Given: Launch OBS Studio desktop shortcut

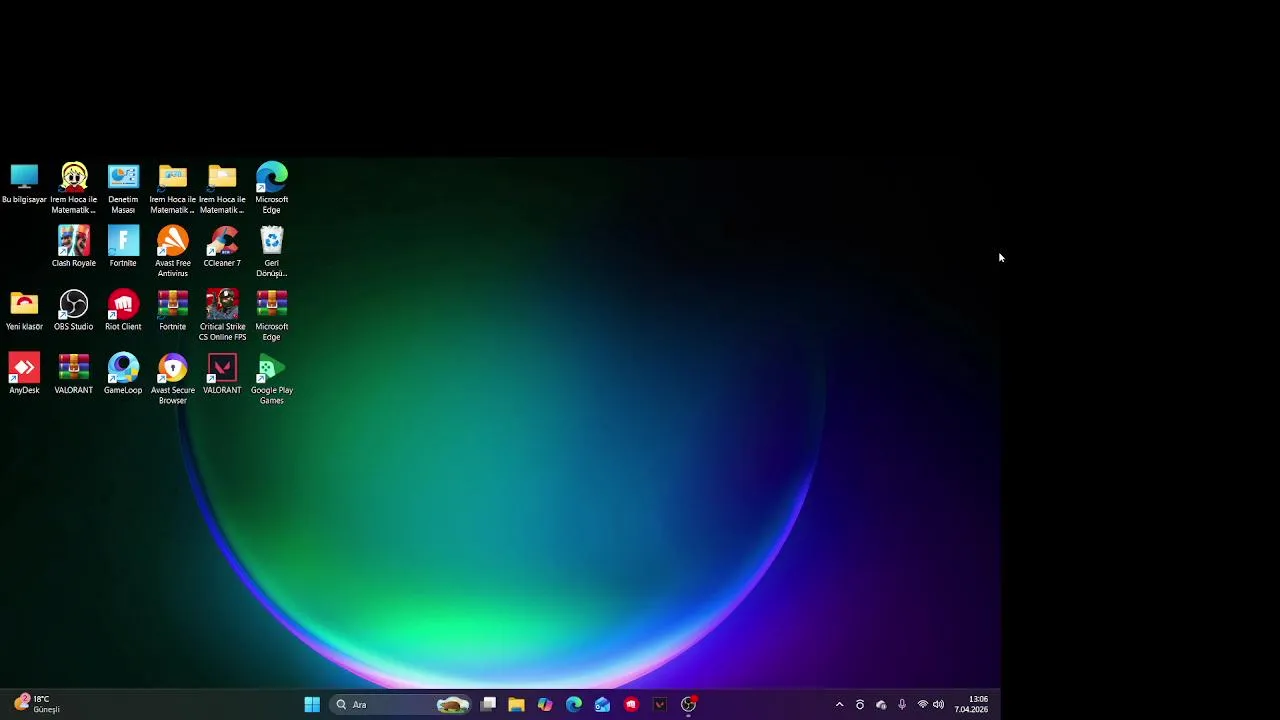Looking at the screenshot, I should point(74,311).
